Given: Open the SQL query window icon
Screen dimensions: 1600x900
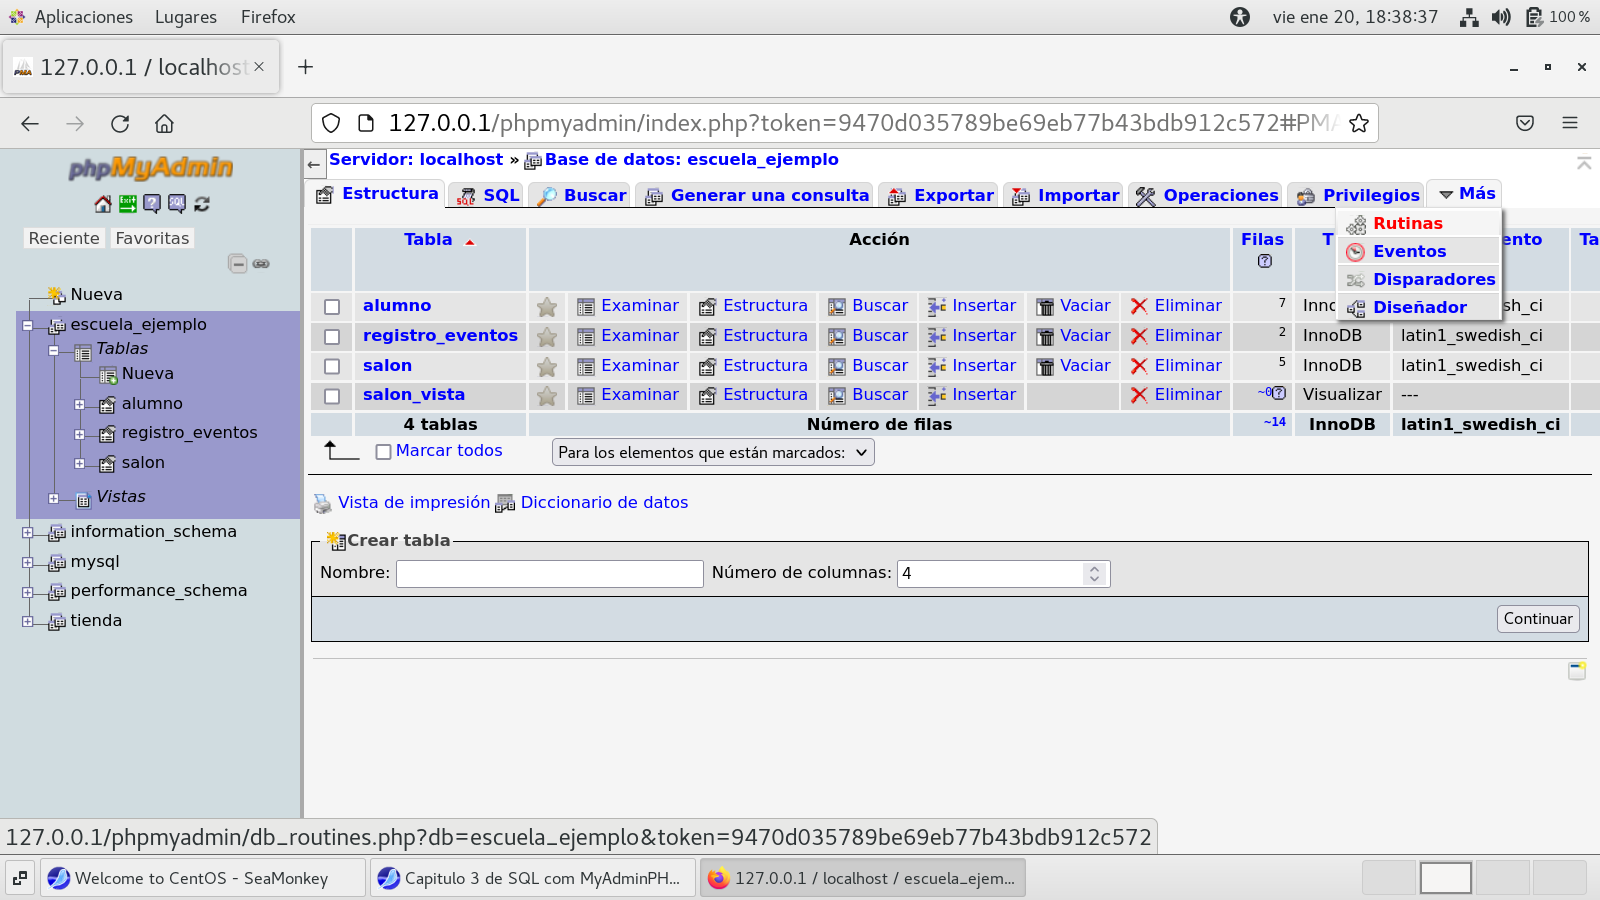Looking at the screenshot, I should pos(177,204).
